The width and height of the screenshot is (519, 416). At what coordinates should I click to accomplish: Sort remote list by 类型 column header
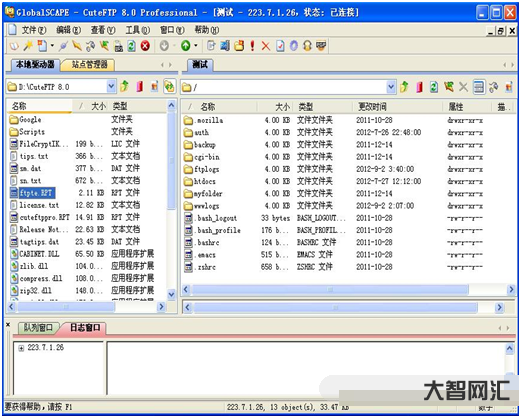322,107
